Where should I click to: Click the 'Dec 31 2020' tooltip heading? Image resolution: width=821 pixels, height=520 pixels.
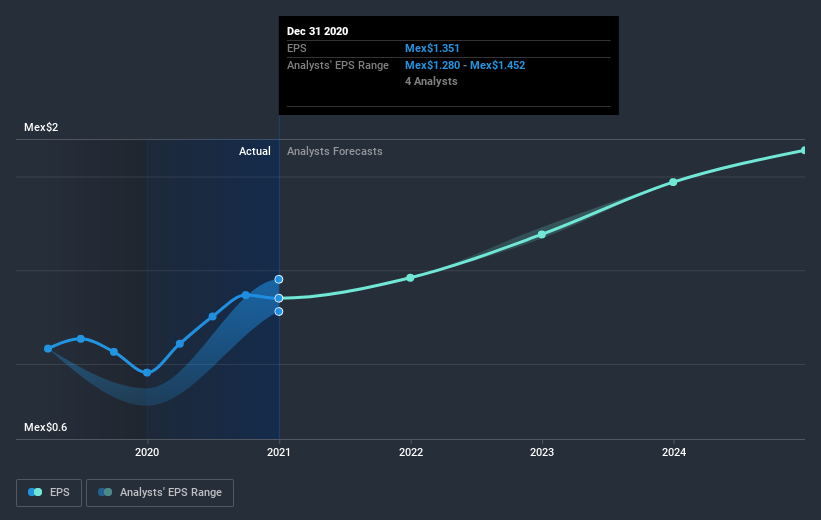(x=317, y=31)
